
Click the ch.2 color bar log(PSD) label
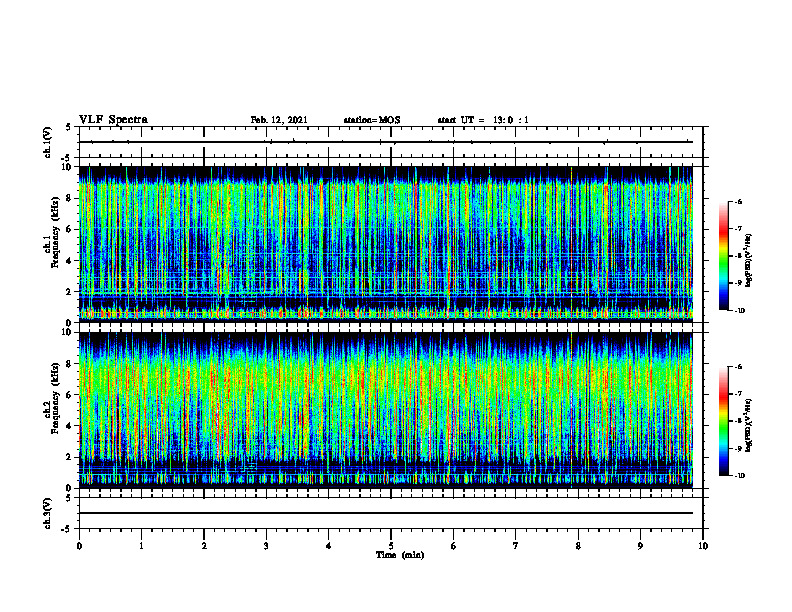tap(749, 426)
